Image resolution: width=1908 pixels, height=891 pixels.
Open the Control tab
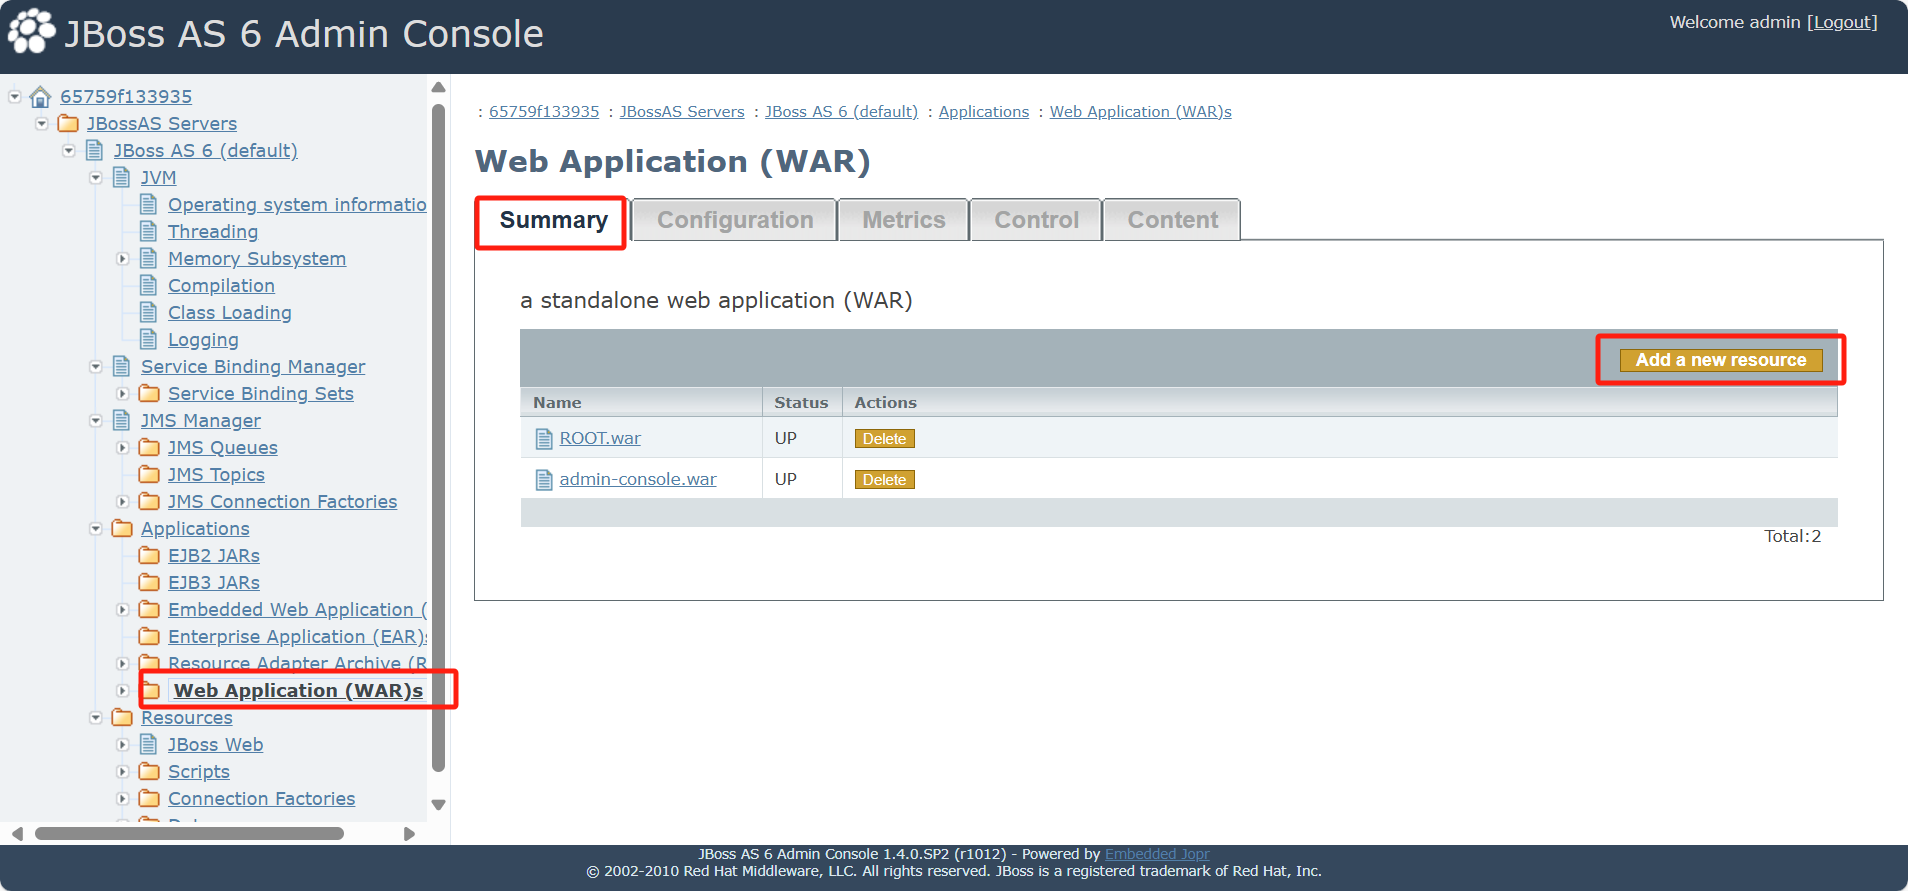click(x=1036, y=220)
